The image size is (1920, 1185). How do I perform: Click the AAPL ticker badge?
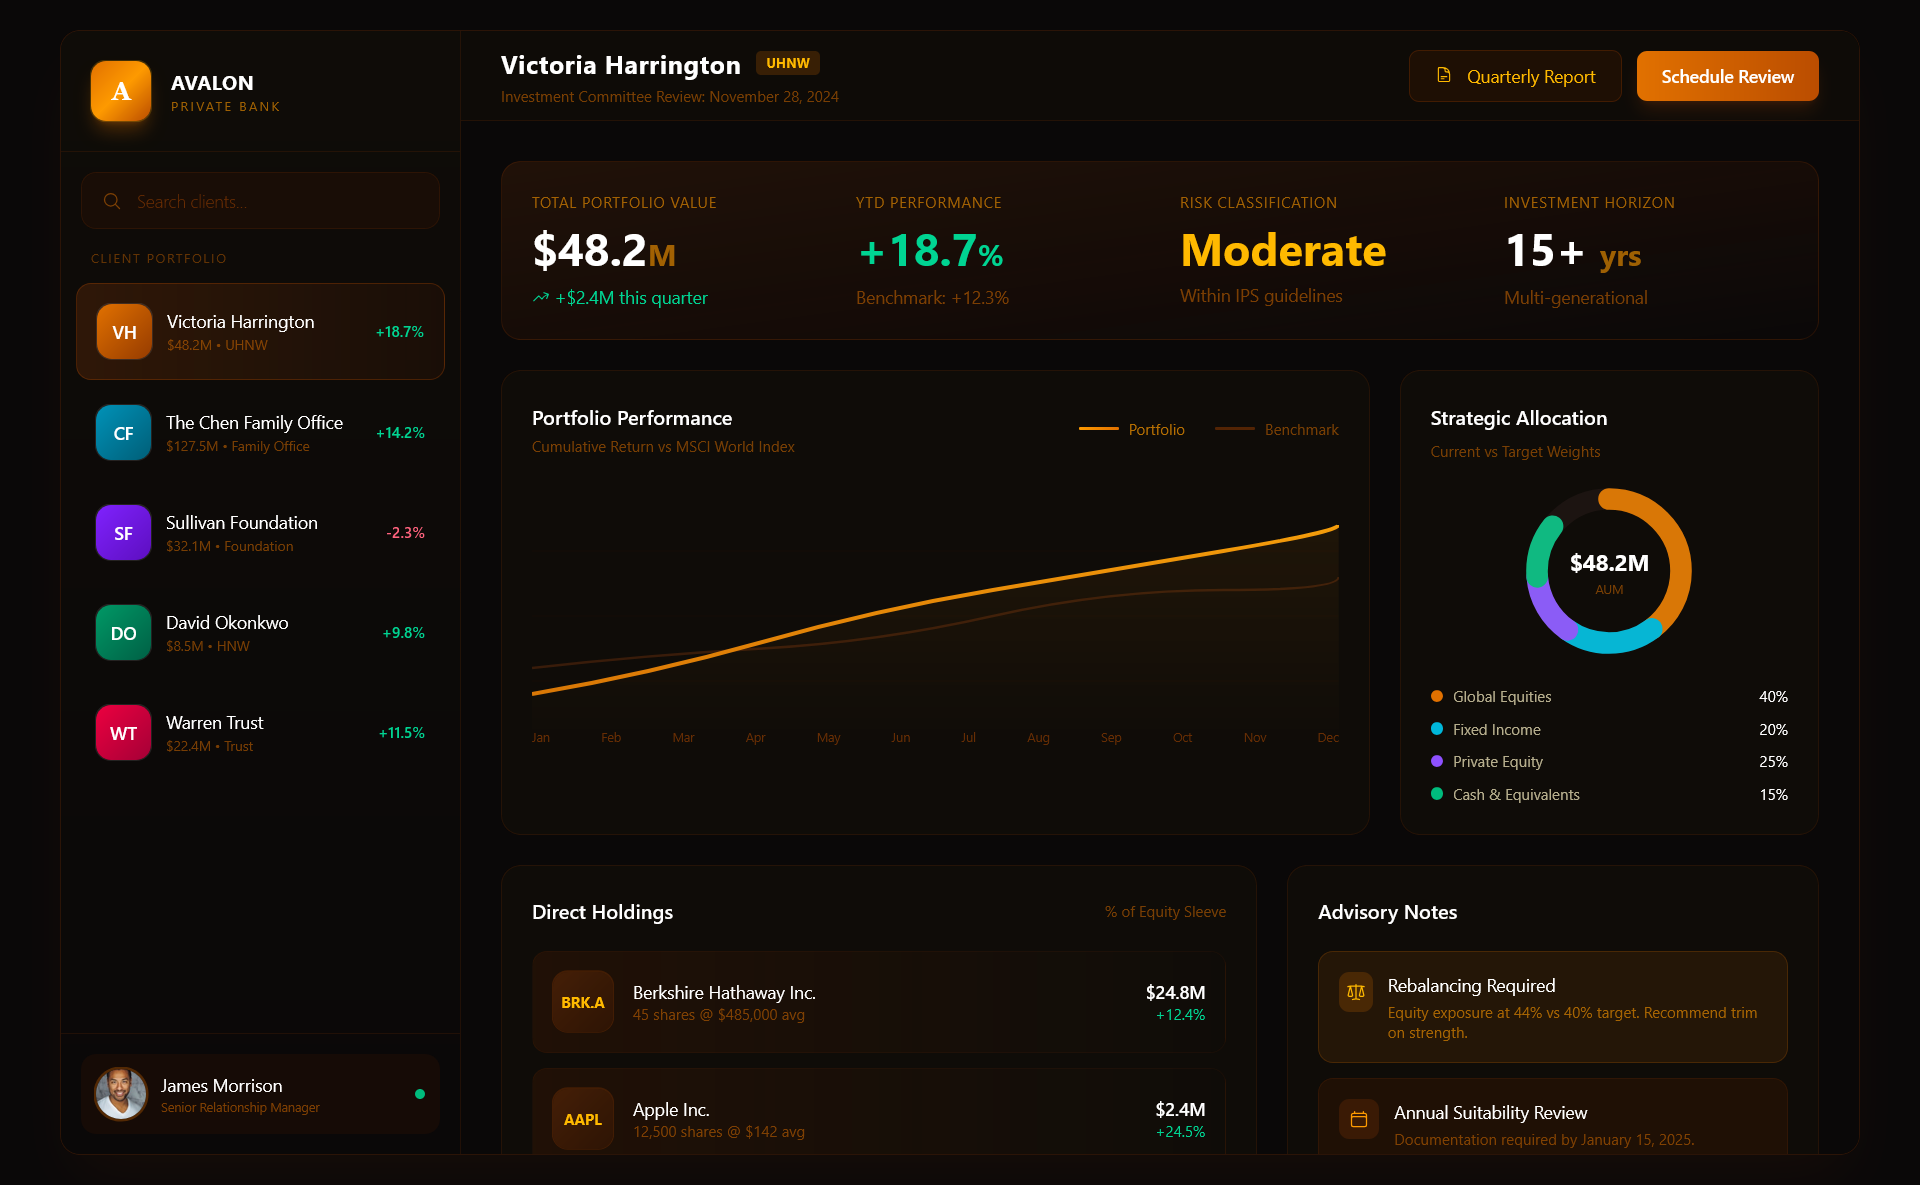pos(582,1118)
